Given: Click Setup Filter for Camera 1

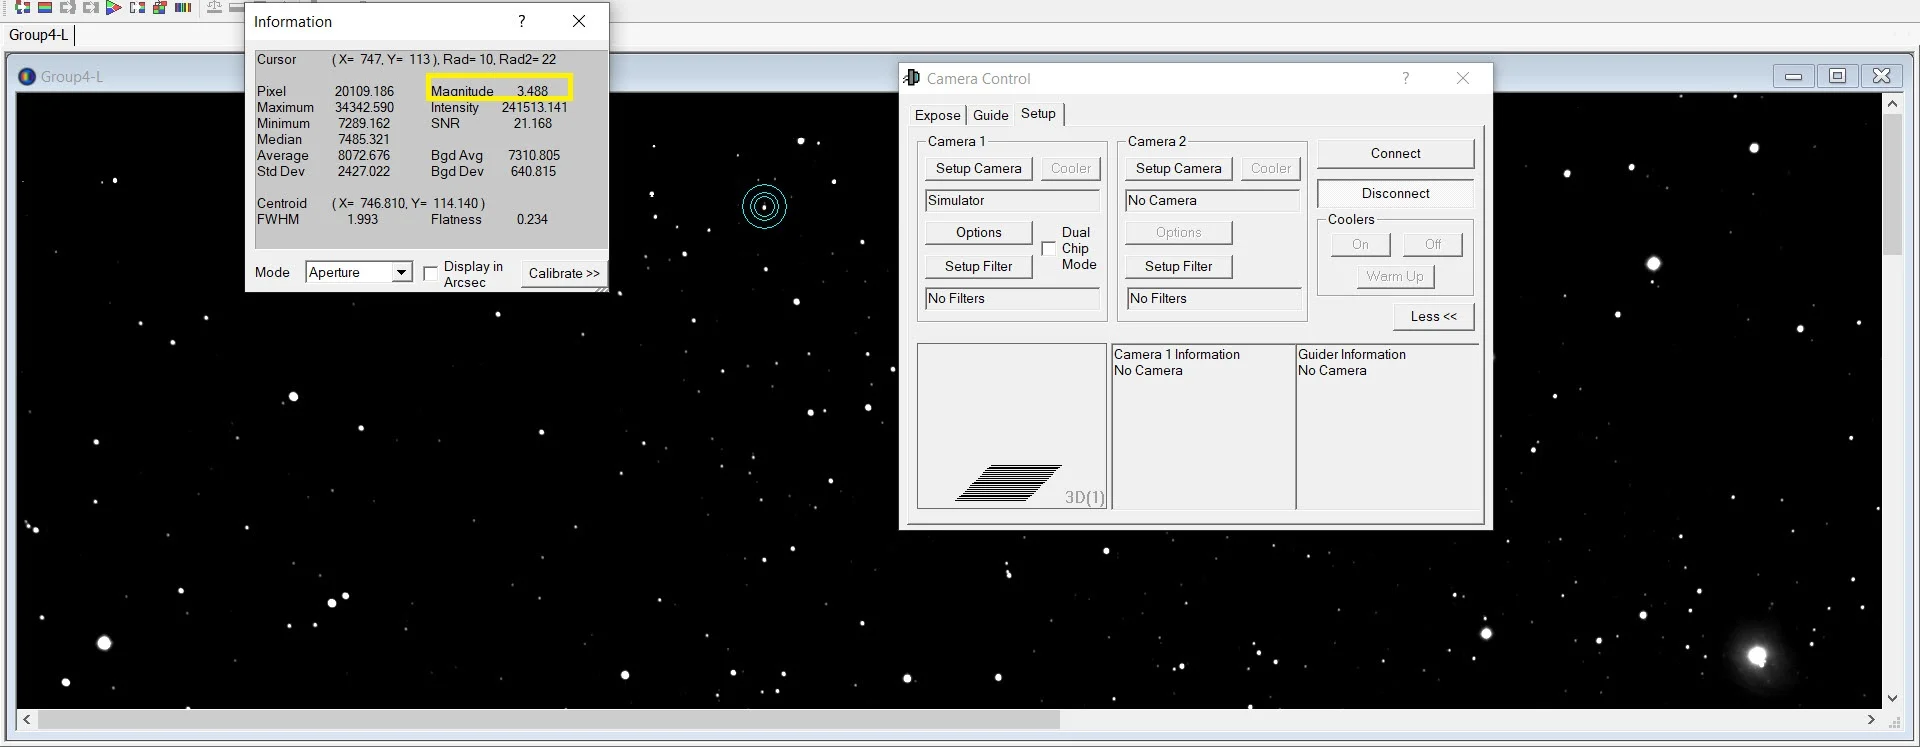Looking at the screenshot, I should (978, 266).
